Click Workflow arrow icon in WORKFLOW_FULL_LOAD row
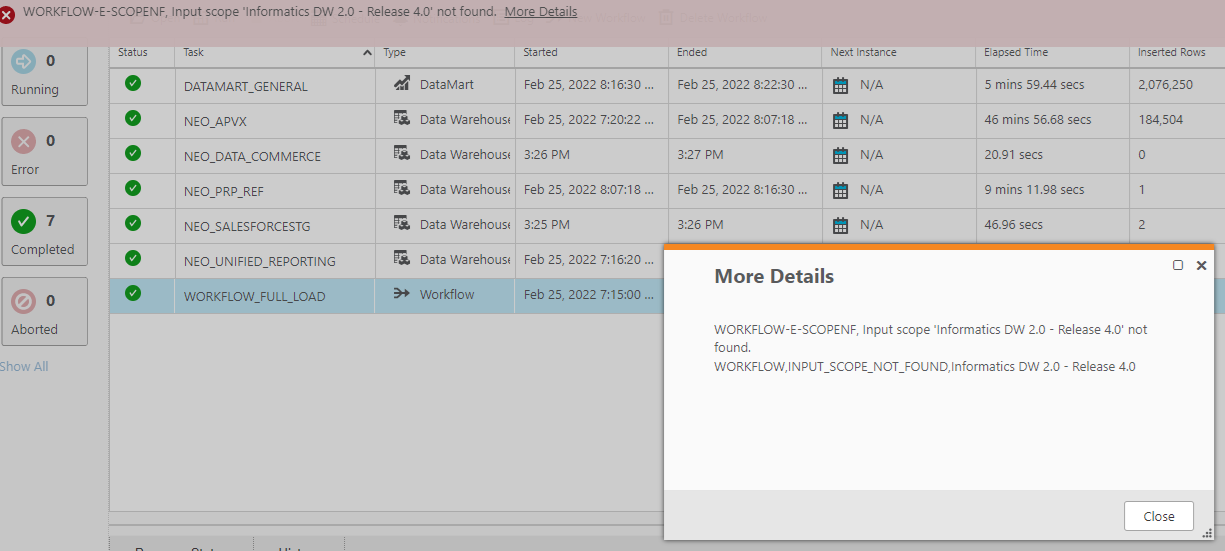1225x551 pixels. [402, 294]
